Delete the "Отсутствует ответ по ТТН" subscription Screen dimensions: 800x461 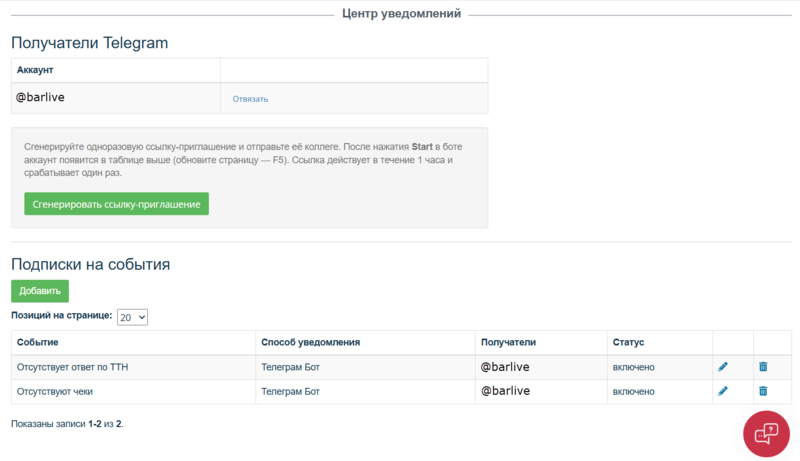[763, 367]
